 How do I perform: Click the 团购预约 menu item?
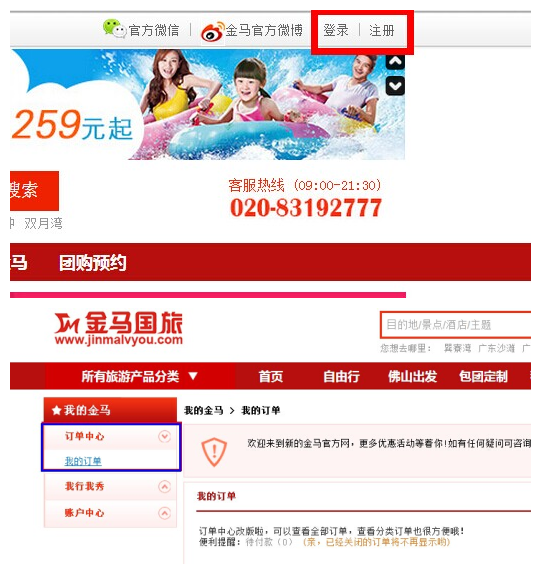[93, 263]
